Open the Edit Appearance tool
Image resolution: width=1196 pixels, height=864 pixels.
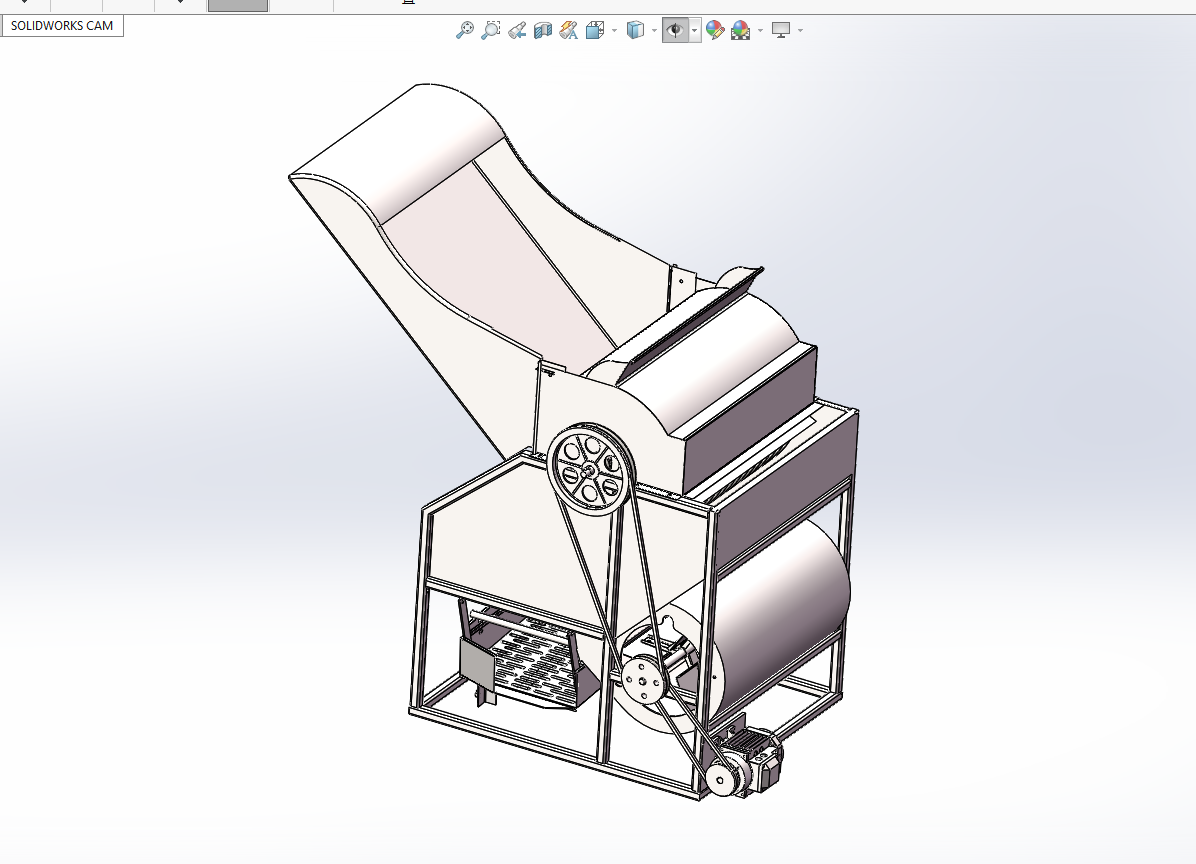[715, 31]
